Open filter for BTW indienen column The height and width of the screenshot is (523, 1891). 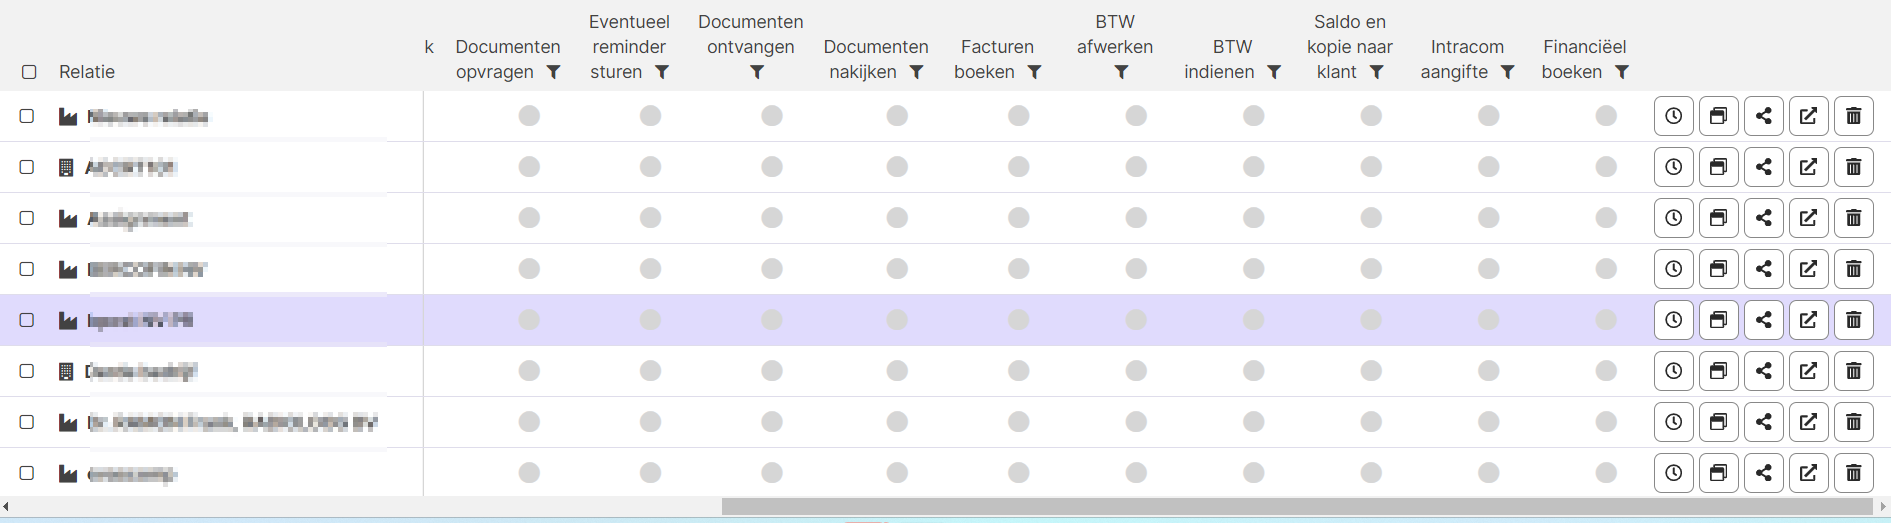tap(1274, 72)
